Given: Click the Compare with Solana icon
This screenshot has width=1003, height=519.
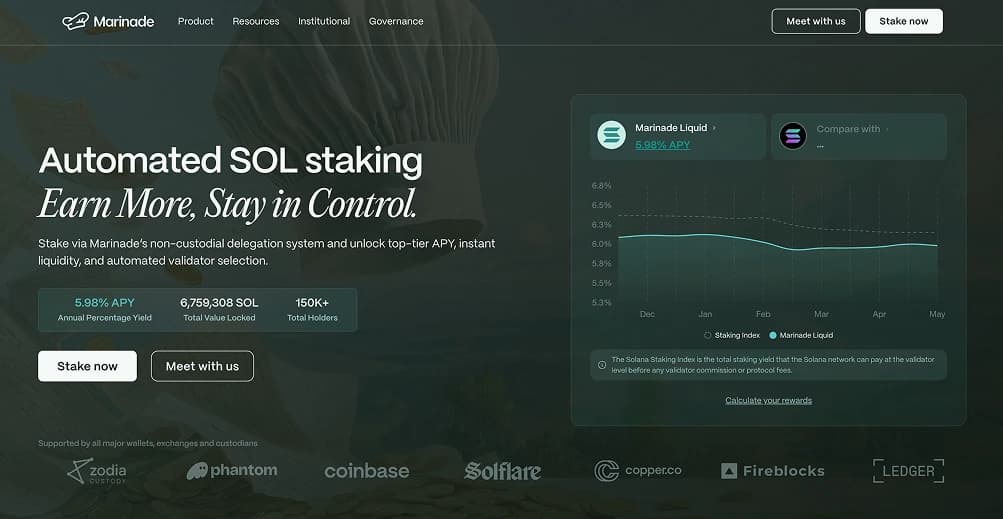Looking at the screenshot, I should [x=793, y=136].
